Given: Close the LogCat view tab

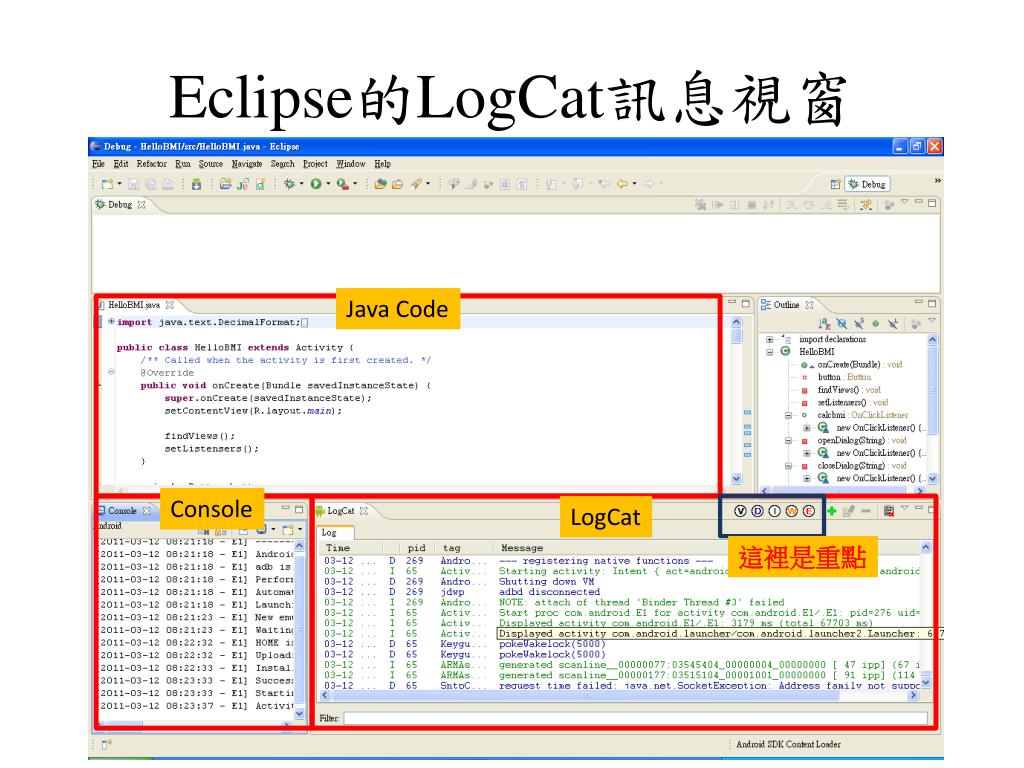Looking at the screenshot, I should coord(364,511).
